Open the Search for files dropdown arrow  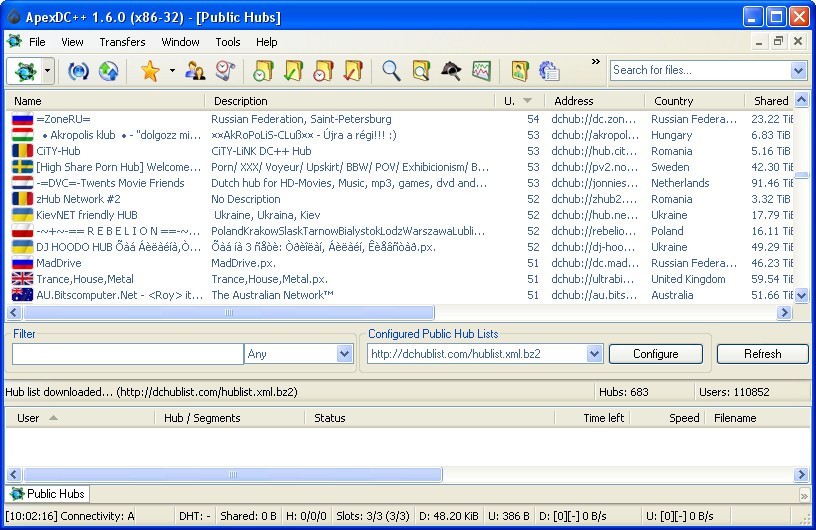click(799, 70)
